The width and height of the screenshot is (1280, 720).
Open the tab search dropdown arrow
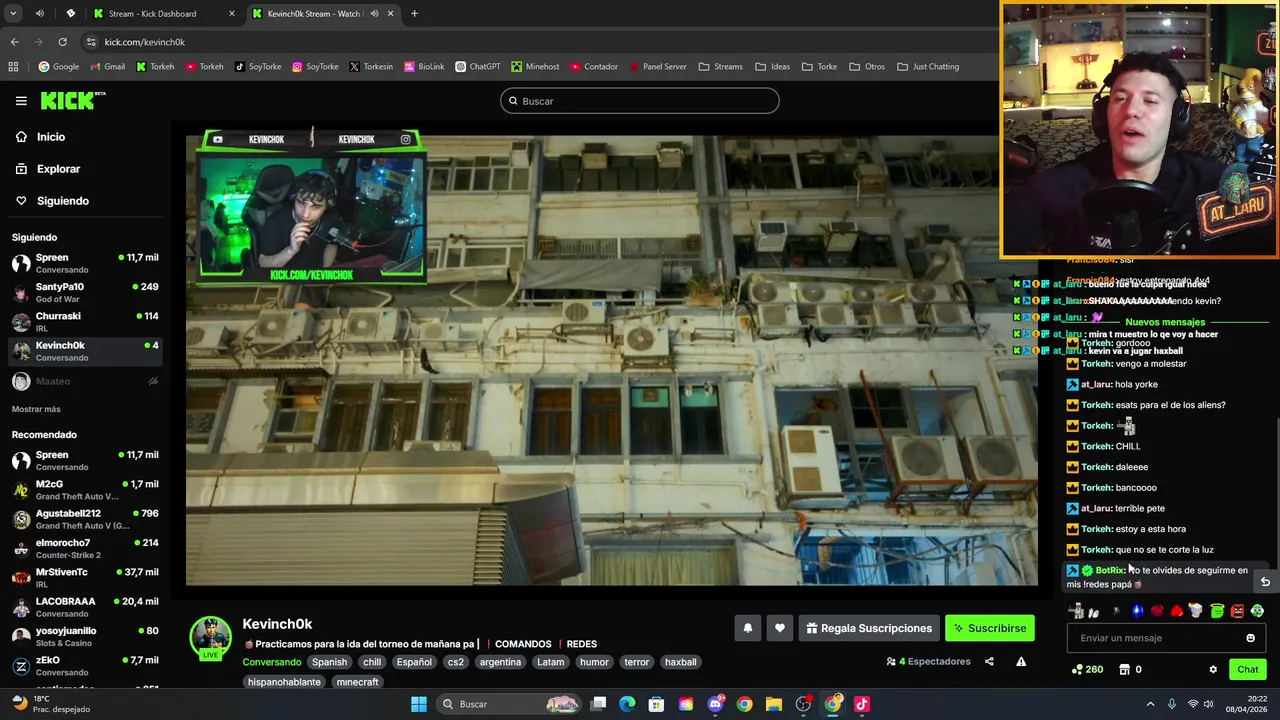click(x=14, y=14)
